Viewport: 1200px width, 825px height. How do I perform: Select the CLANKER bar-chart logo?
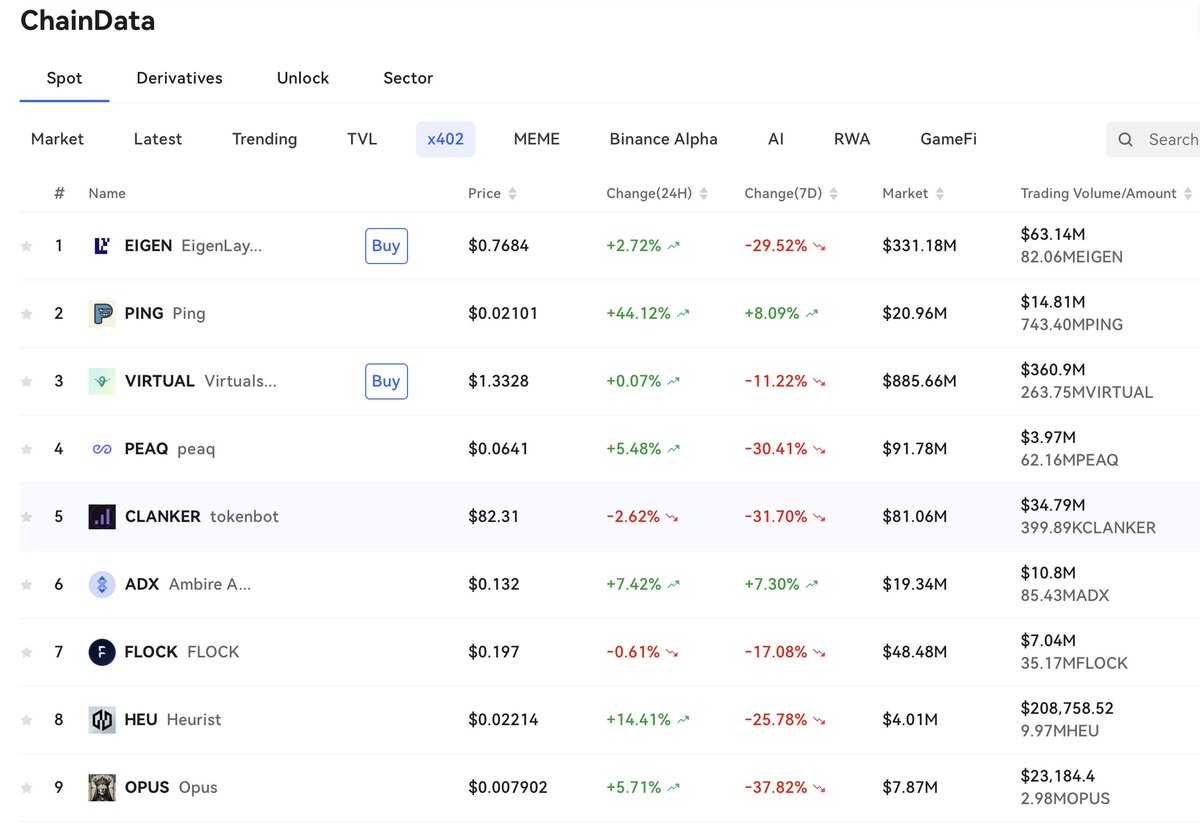click(x=102, y=517)
